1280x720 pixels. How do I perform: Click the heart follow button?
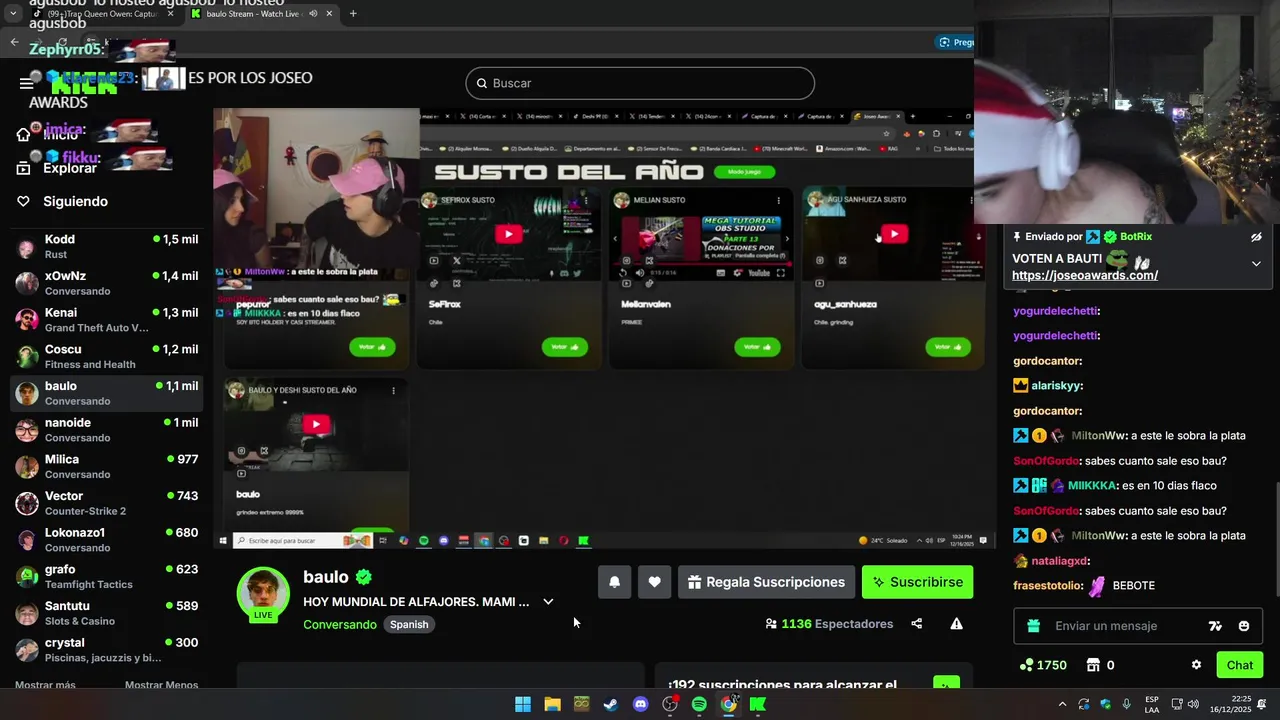tap(654, 582)
